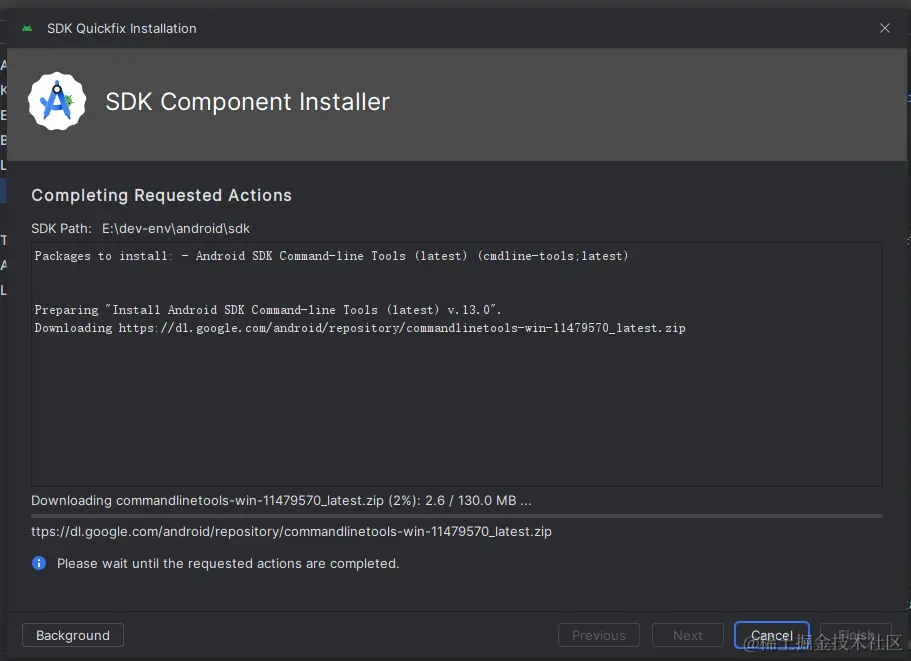Click the disabled Next button
The image size is (911, 661).
click(x=687, y=635)
